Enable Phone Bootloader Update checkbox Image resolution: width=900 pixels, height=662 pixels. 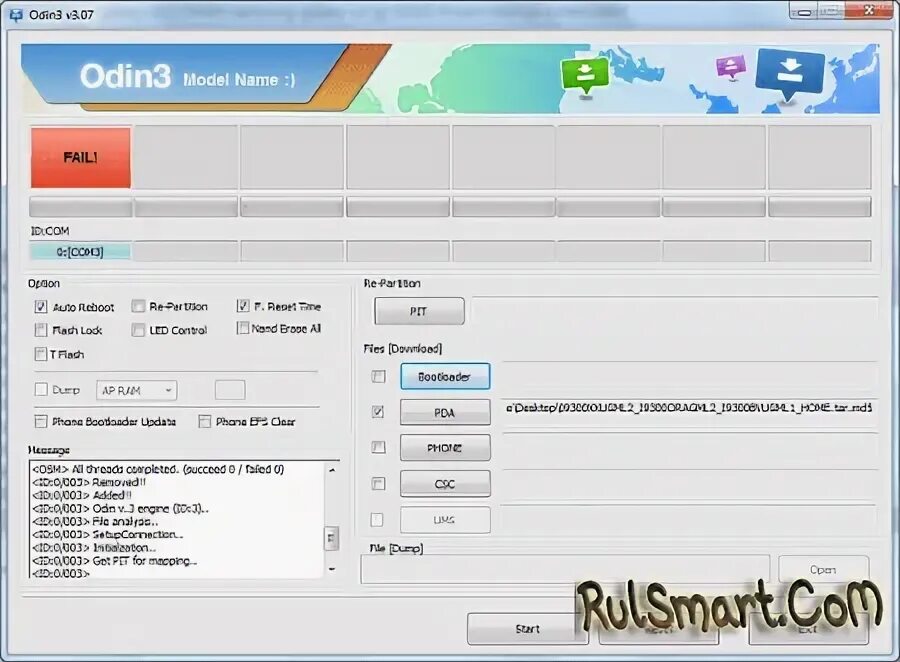click(41, 421)
